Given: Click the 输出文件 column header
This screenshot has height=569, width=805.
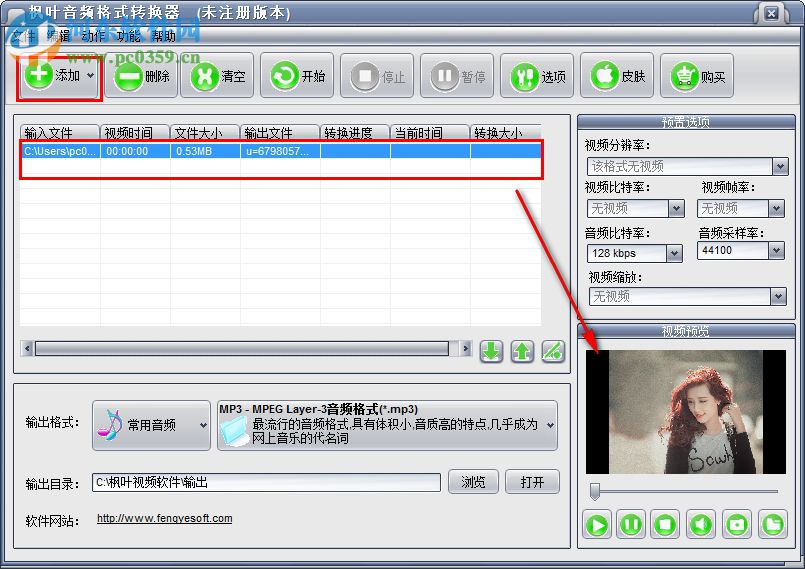Looking at the screenshot, I should (280, 132).
